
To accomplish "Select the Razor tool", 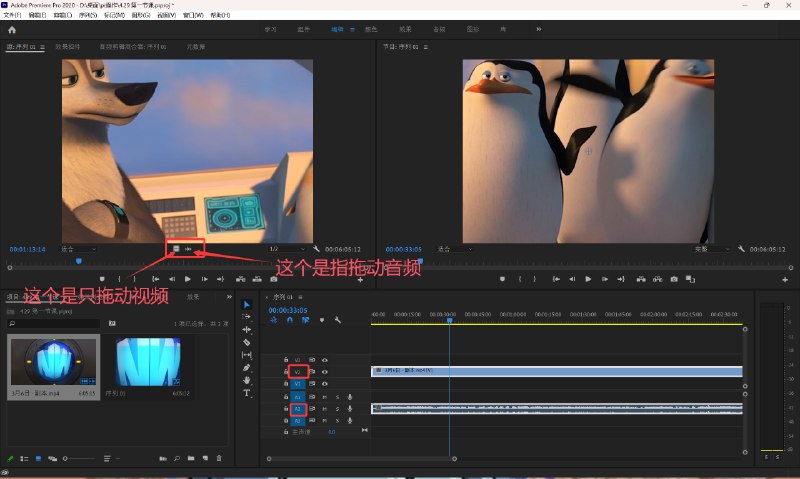I will pyautogui.click(x=247, y=342).
